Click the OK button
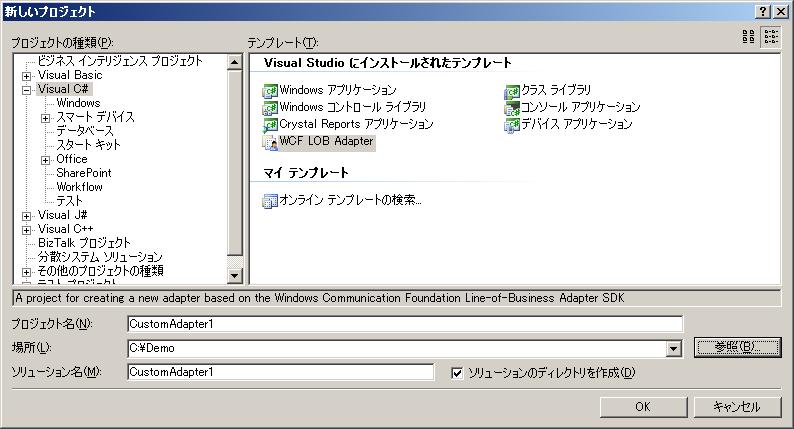 pos(643,407)
